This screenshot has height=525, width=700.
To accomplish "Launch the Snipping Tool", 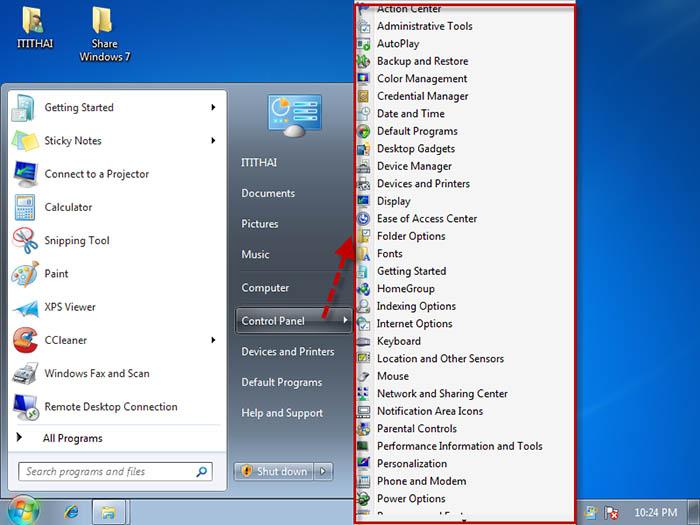I will (x=77, y=241).
